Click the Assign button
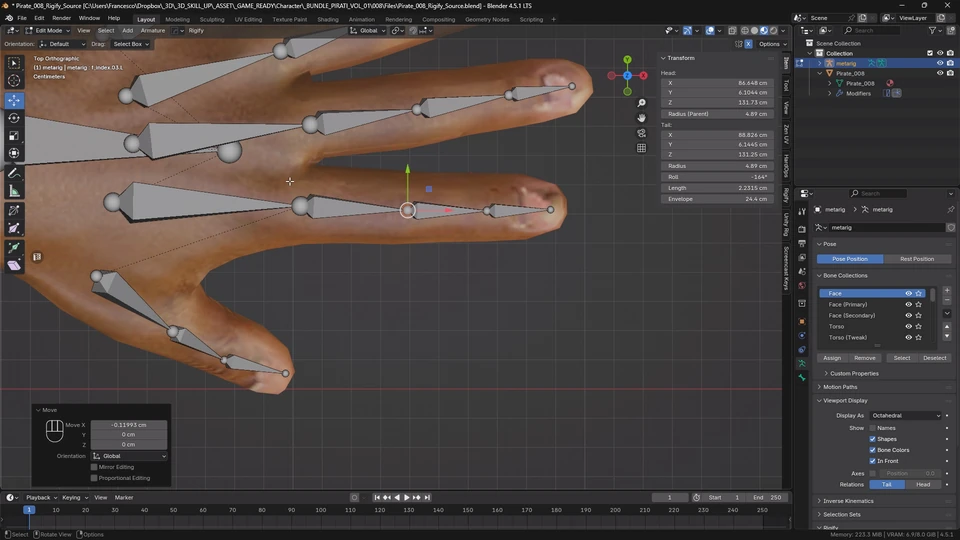The width and height of the screenshot is (960, 540). 831,358
